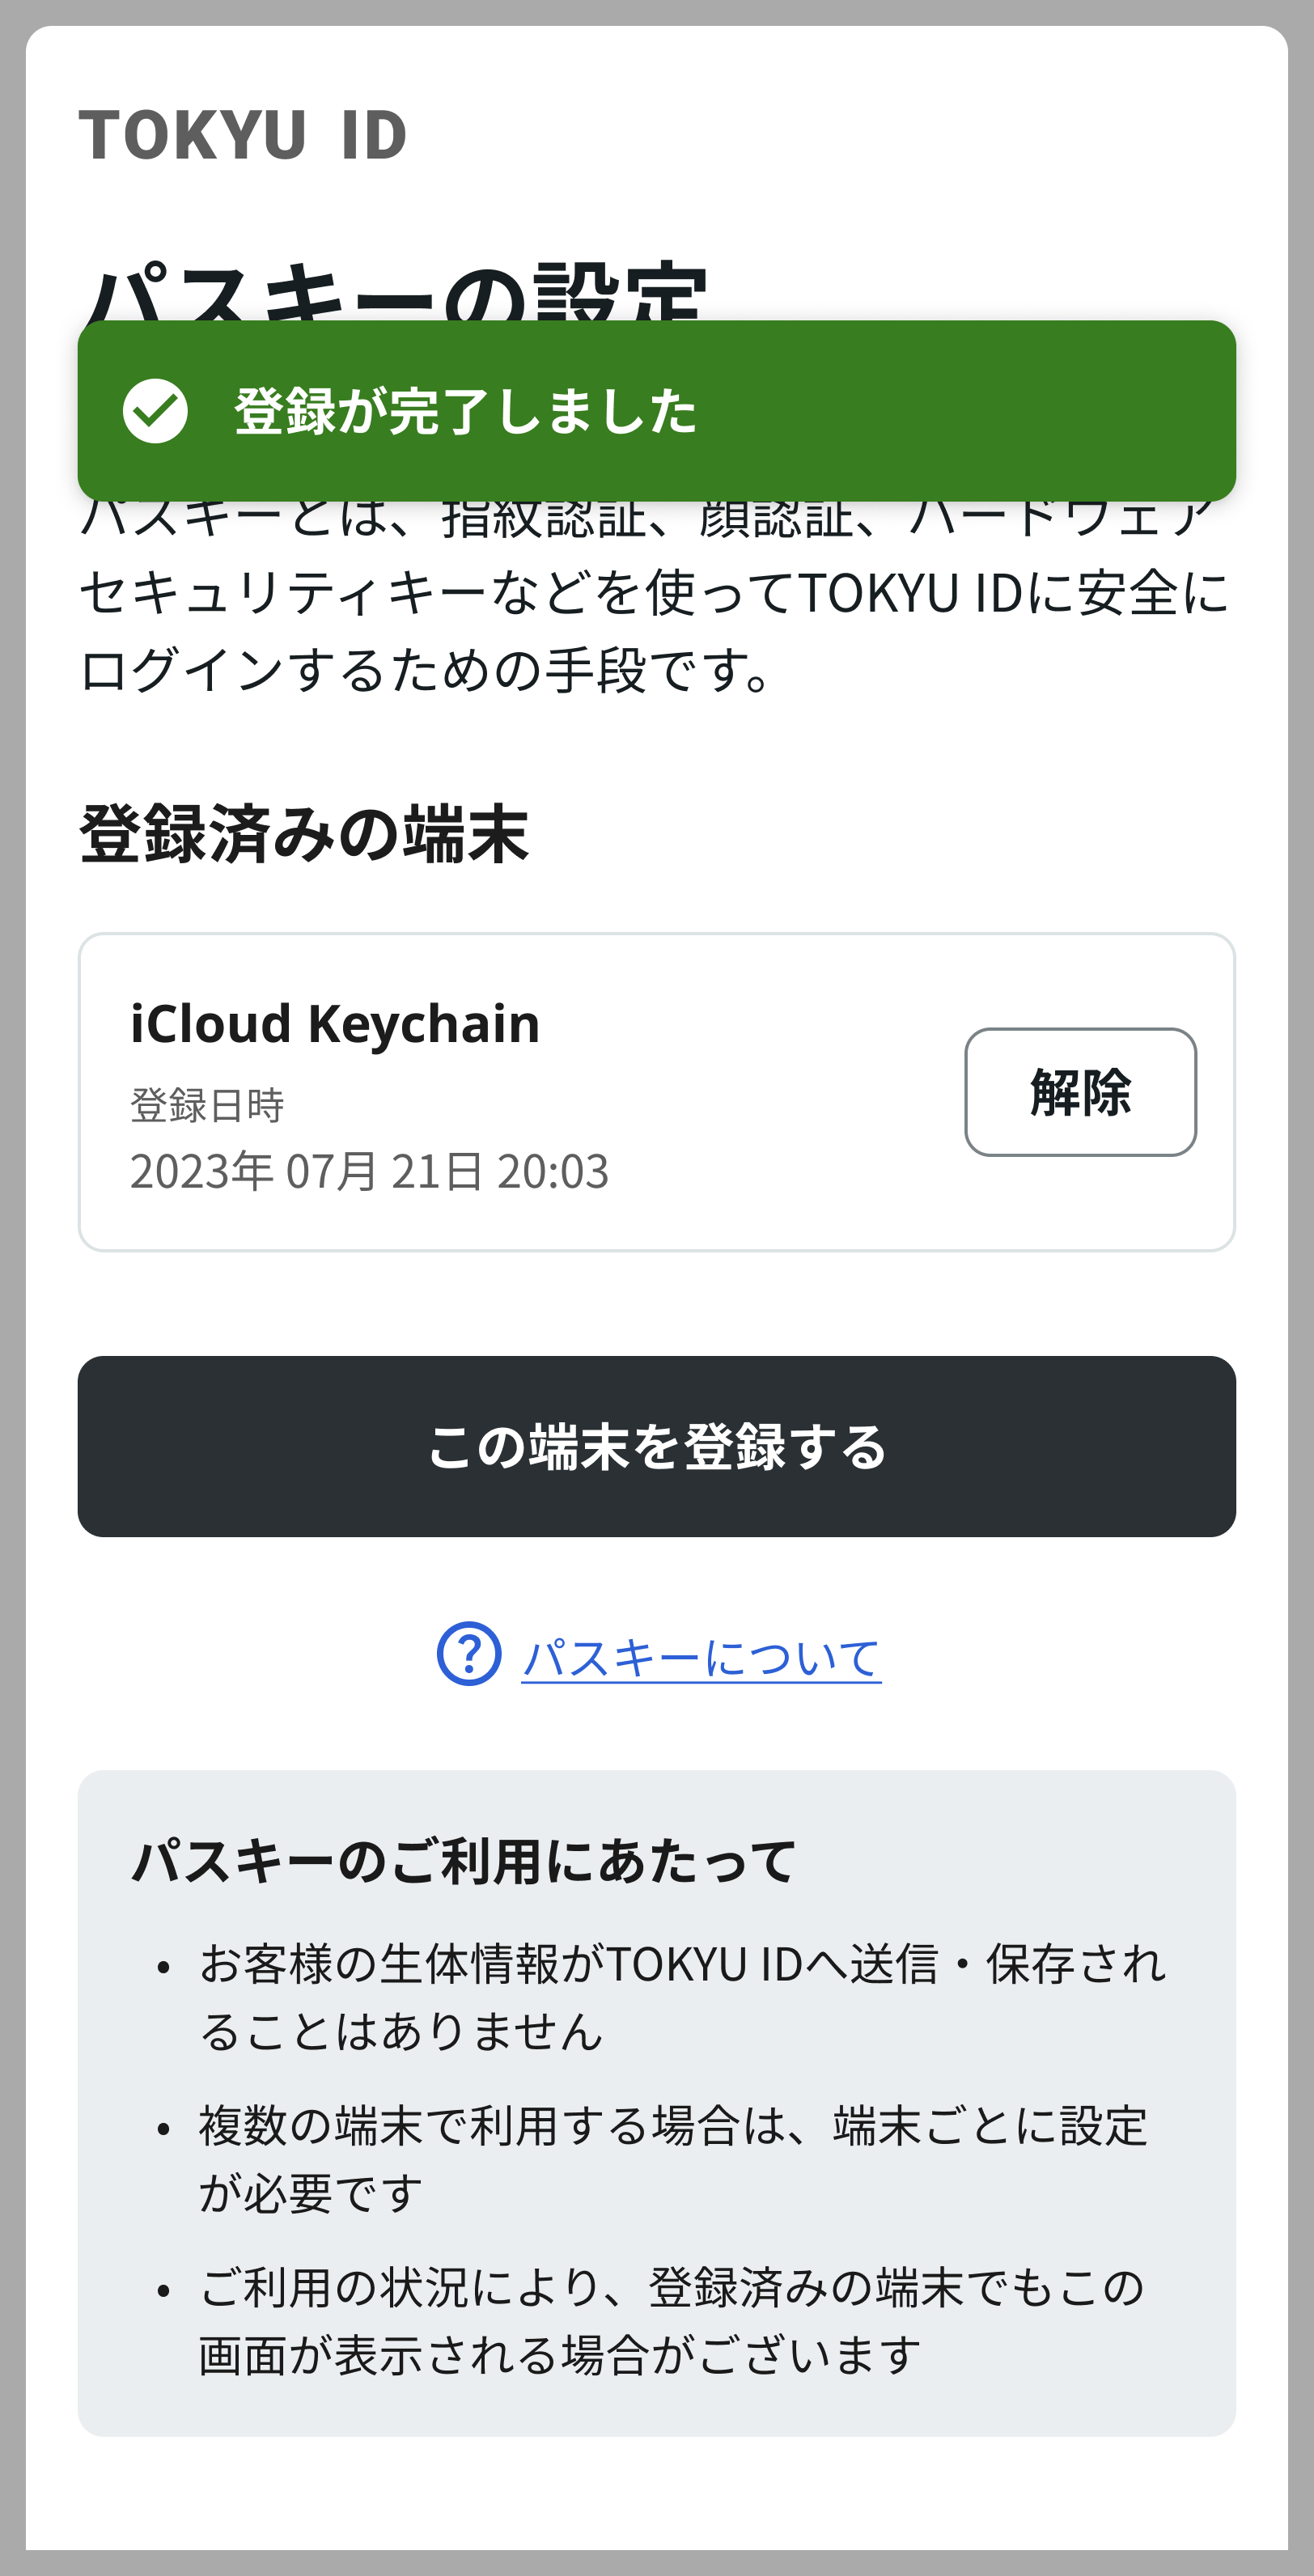
Task: Click the passkey description paragraph text
Action: tap(655, 631)
